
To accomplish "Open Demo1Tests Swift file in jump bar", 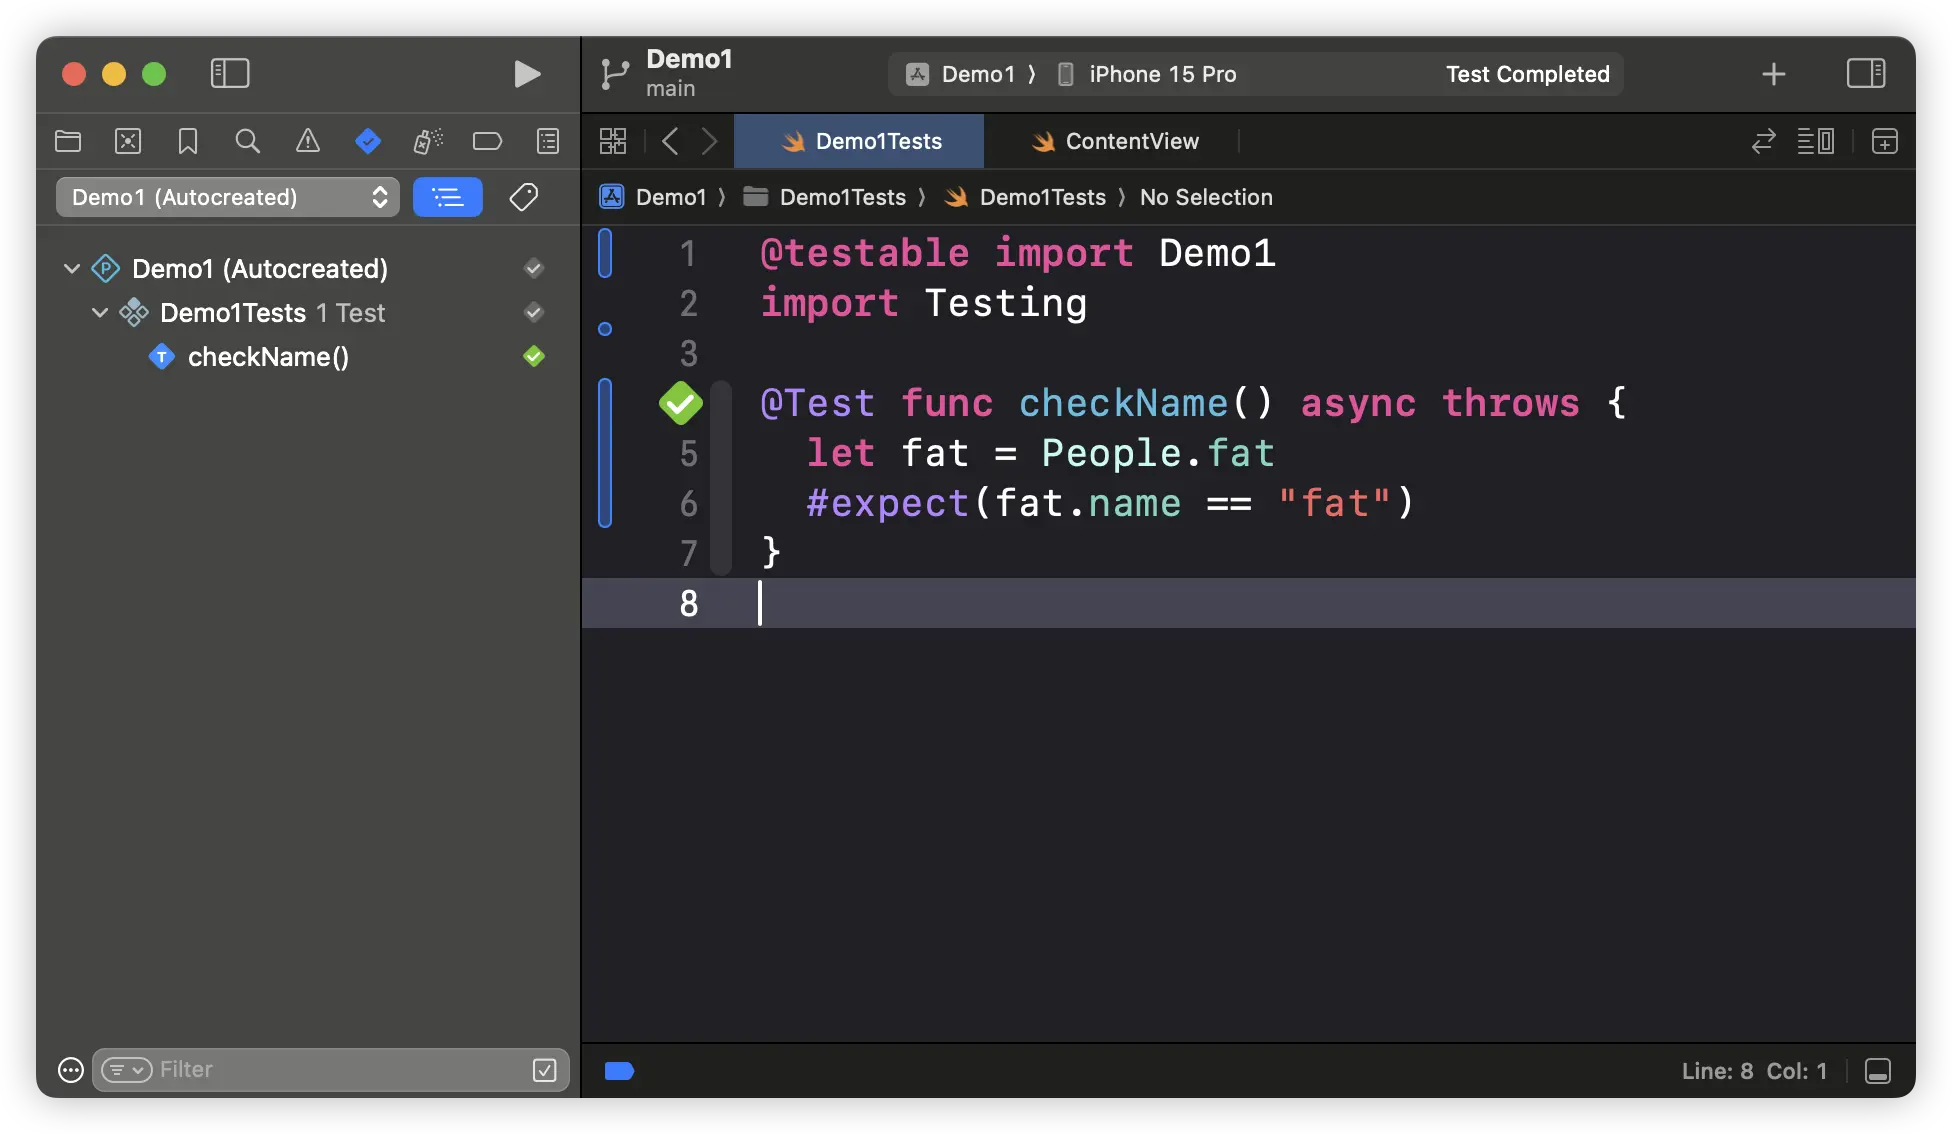I will point(1025,197).
